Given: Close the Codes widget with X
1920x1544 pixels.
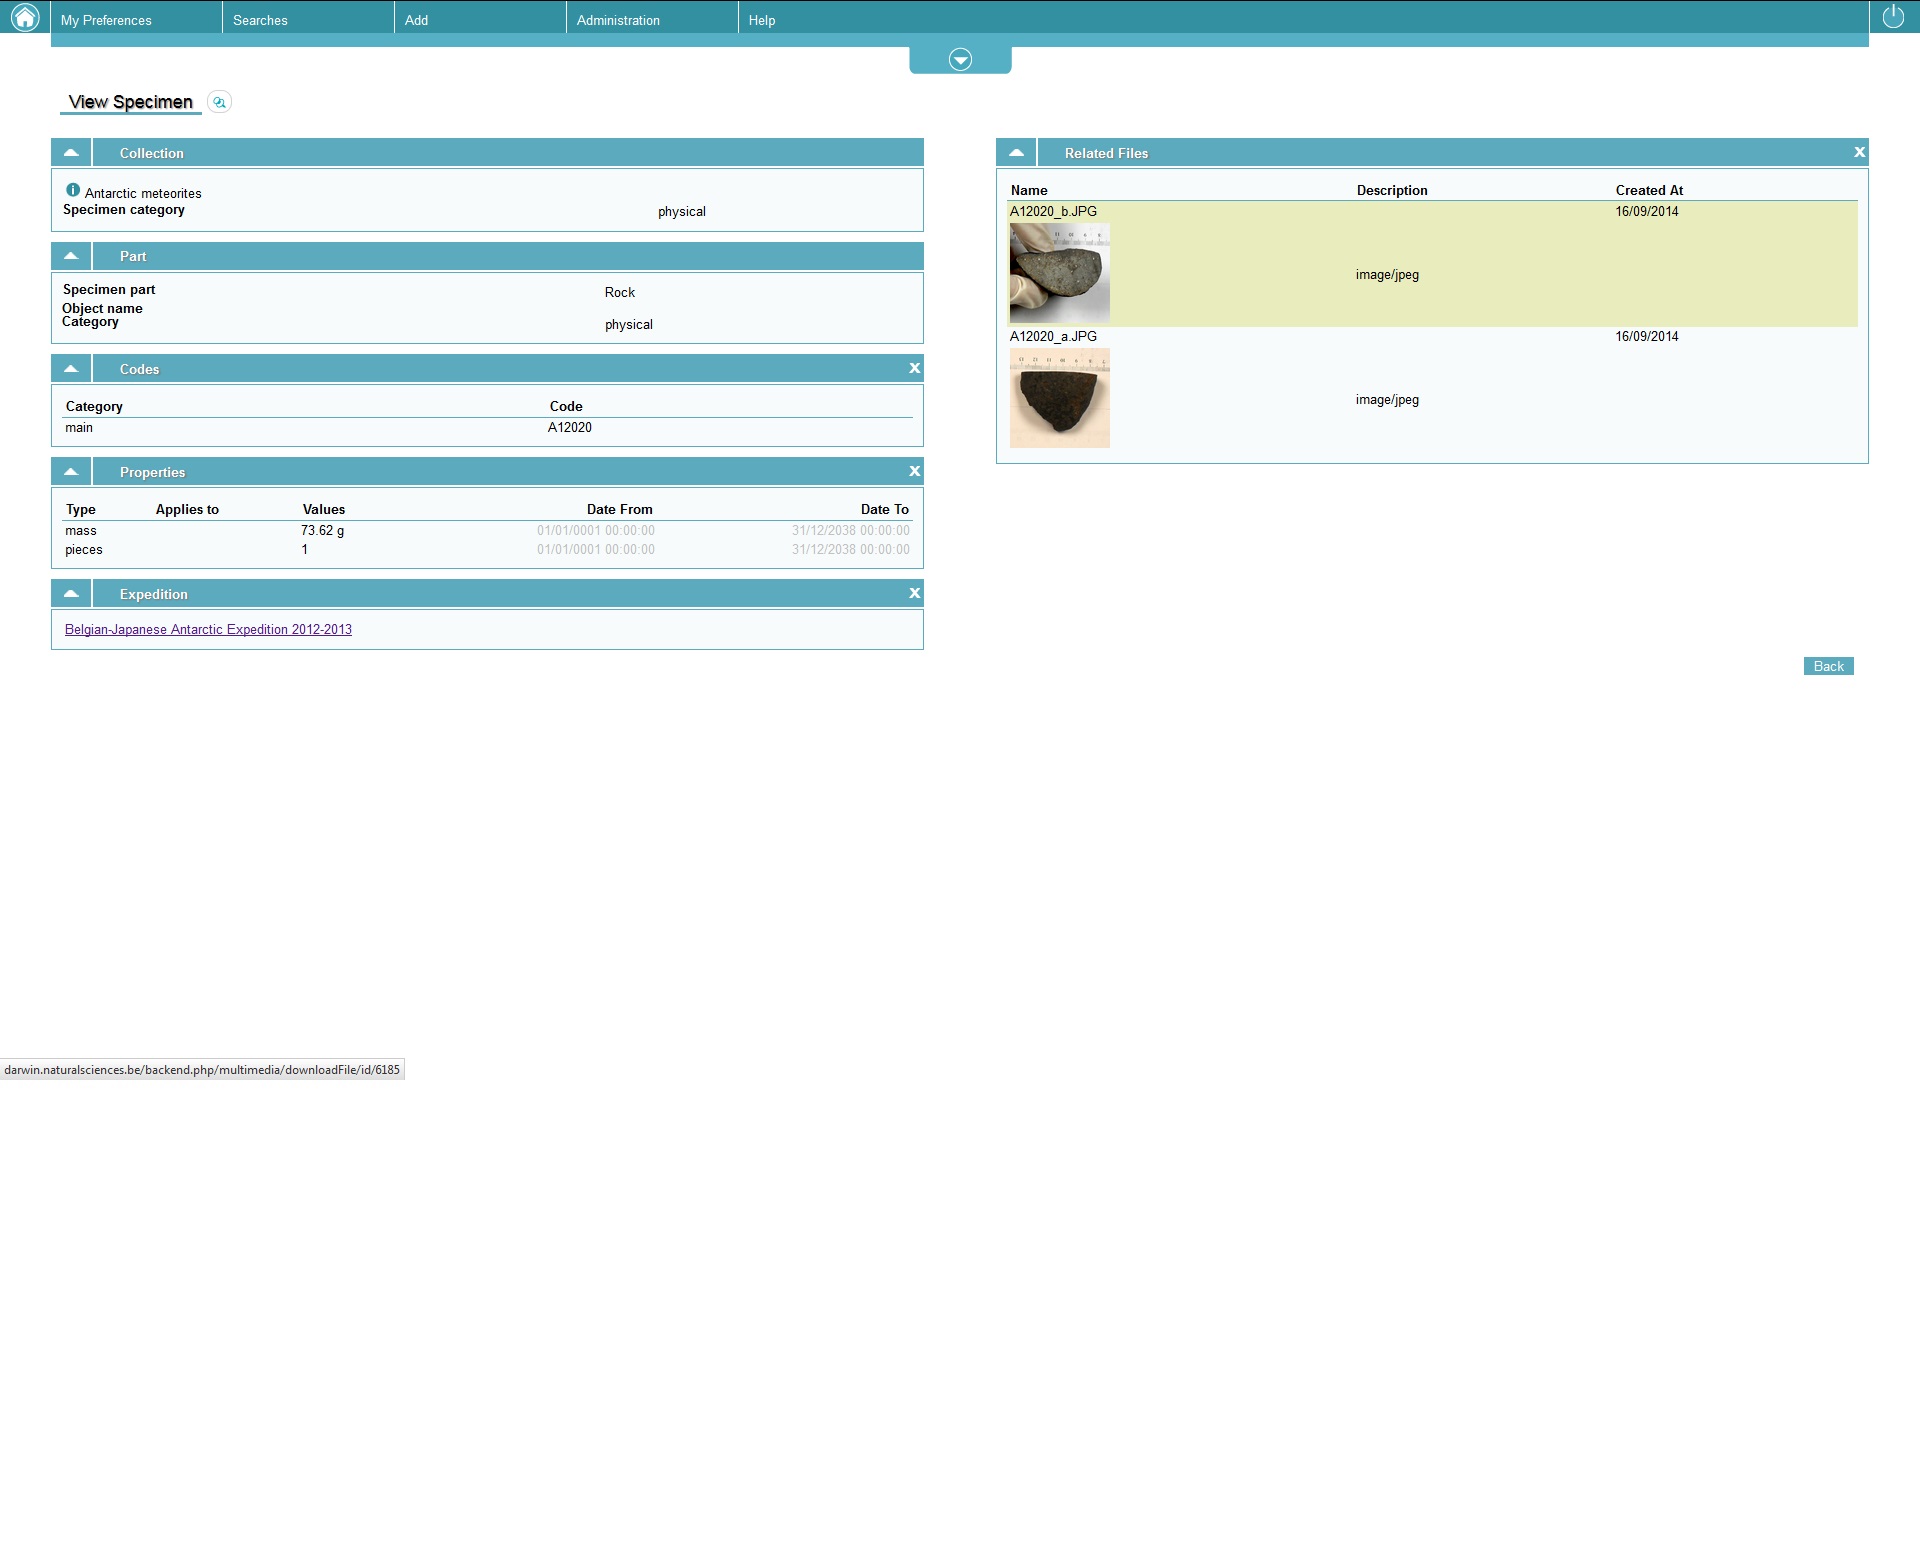Looking at the screenshot, I should 914,369.
